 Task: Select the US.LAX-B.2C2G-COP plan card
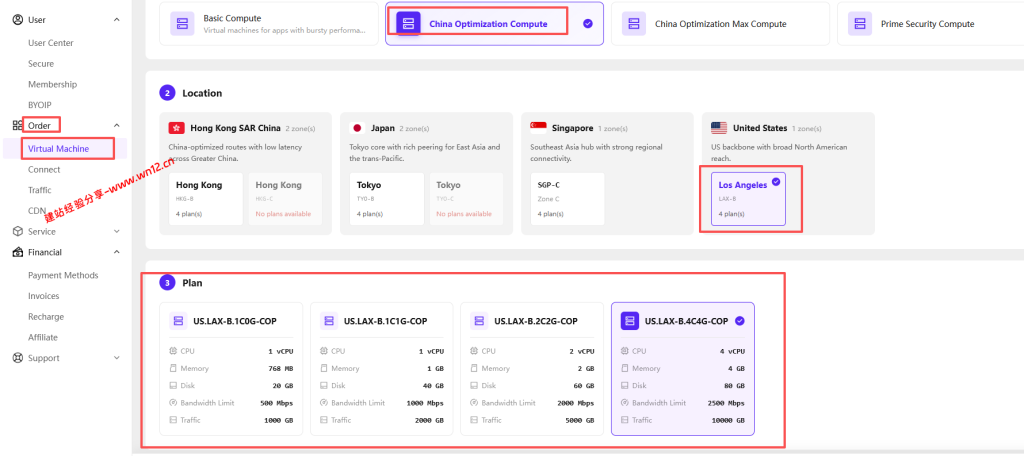532,368
